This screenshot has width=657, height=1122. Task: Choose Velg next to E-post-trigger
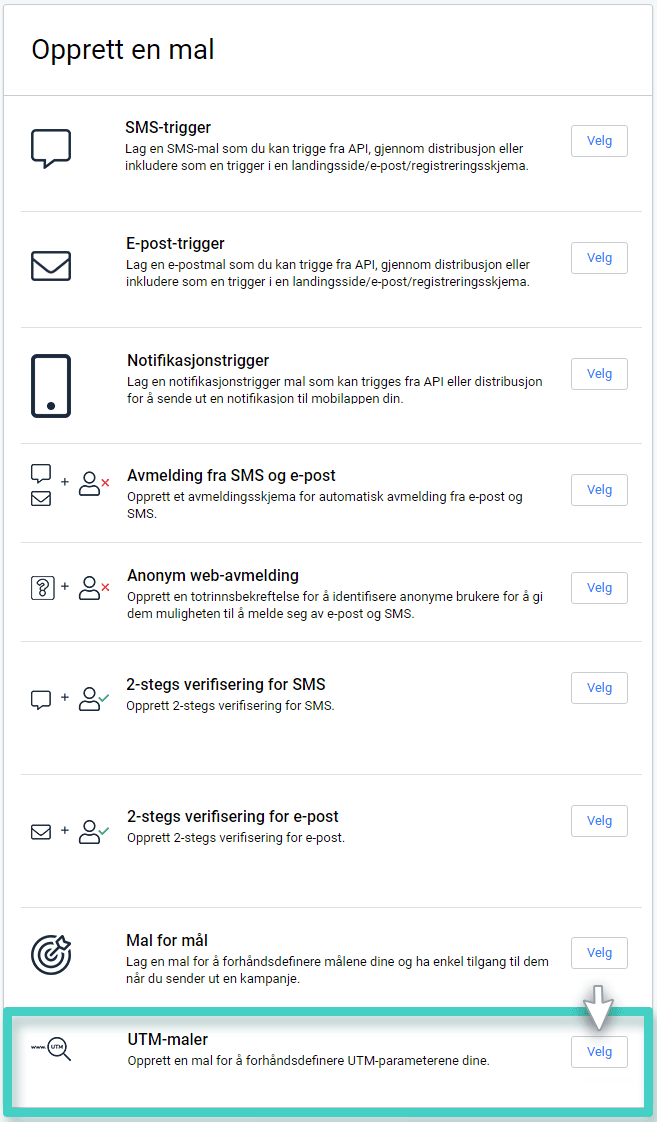coord(599,258)
